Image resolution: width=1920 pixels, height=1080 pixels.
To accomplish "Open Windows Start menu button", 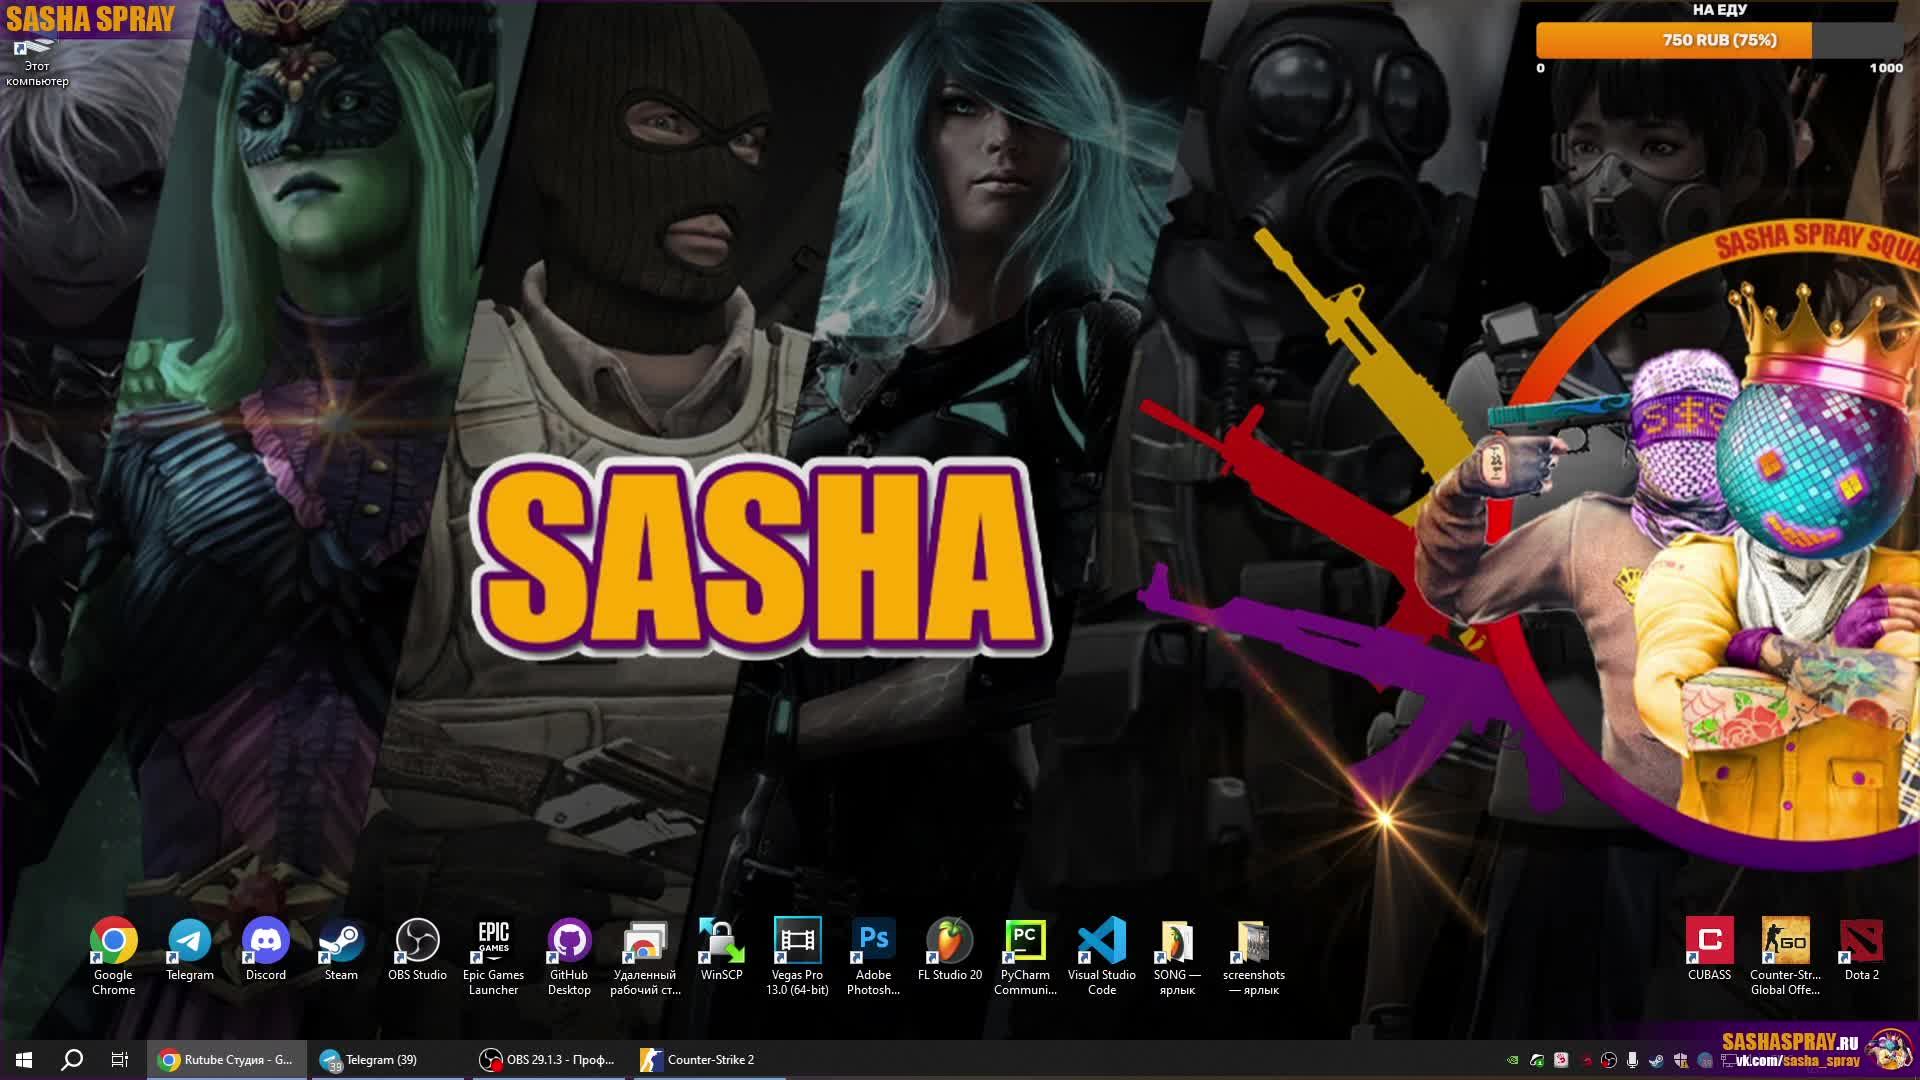I will point(24,1060).
